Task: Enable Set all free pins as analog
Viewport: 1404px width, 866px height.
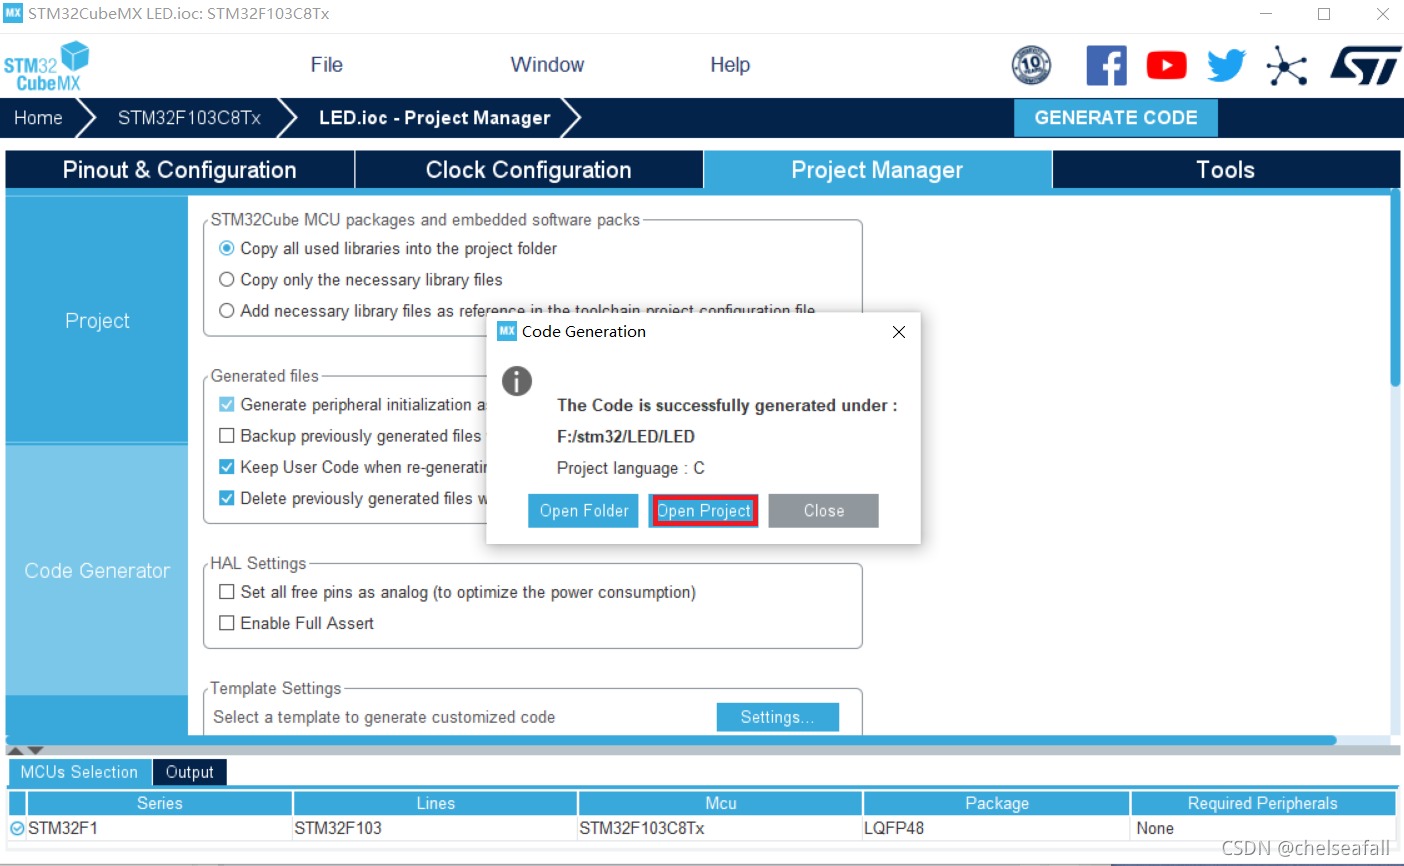Action: tap(227, 592)
